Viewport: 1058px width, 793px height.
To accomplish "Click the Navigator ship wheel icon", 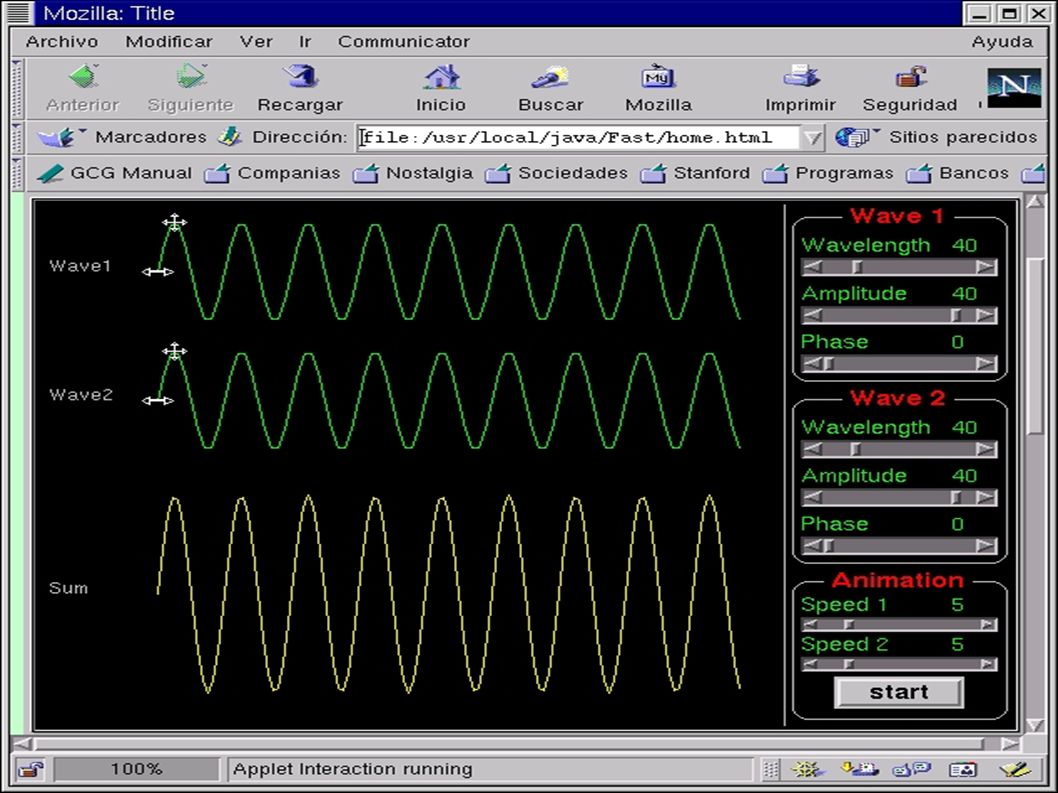I will click(807, 769).
